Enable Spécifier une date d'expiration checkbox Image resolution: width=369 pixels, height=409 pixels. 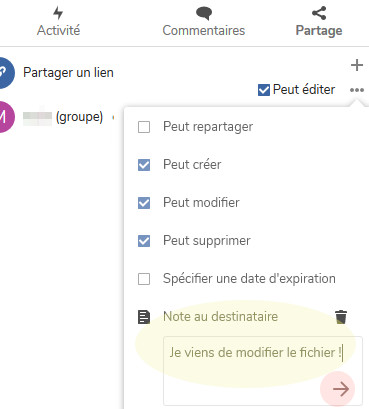pyautogui.click(x=144, y=279)
